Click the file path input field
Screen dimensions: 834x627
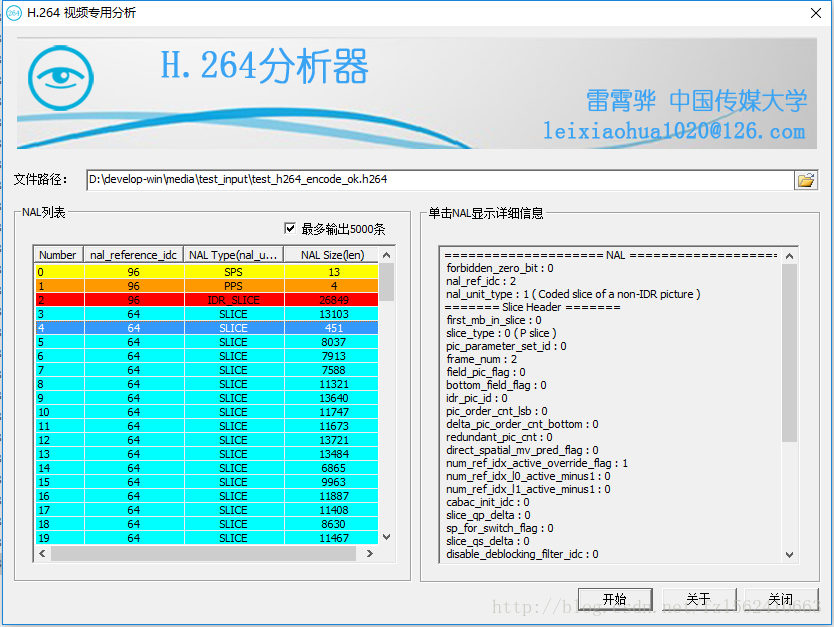tap(440, 180)
